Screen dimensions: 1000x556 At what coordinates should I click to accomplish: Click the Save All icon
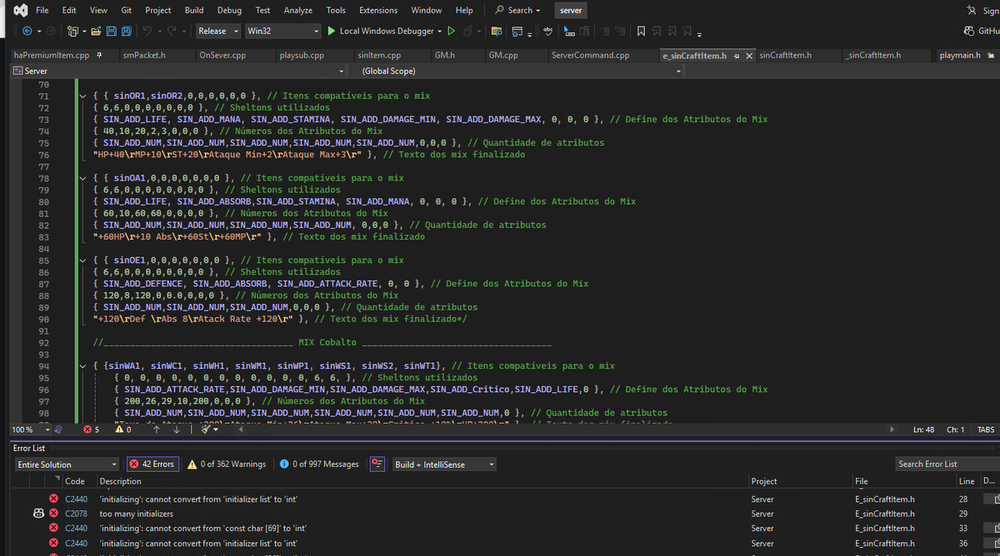click(x=126, y=31)
